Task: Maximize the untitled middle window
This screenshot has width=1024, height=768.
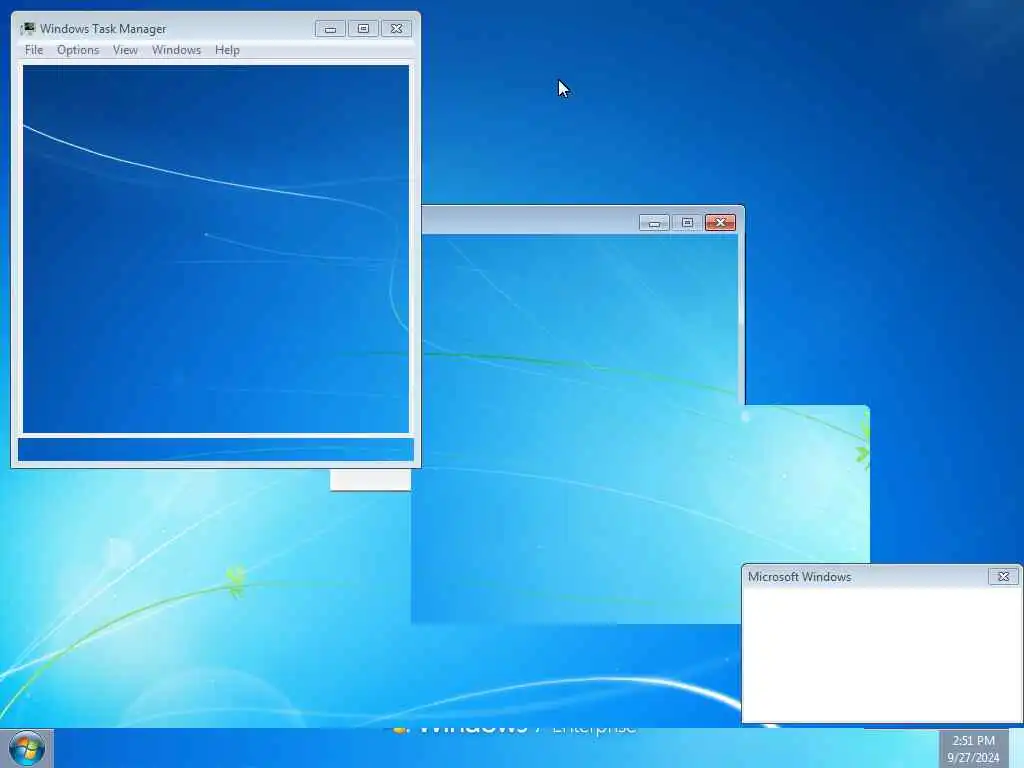Action: point(687,223)
